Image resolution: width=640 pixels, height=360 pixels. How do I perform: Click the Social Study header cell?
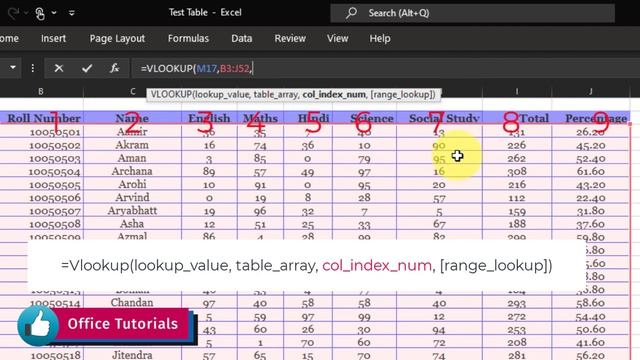click(x=439, y=118)
